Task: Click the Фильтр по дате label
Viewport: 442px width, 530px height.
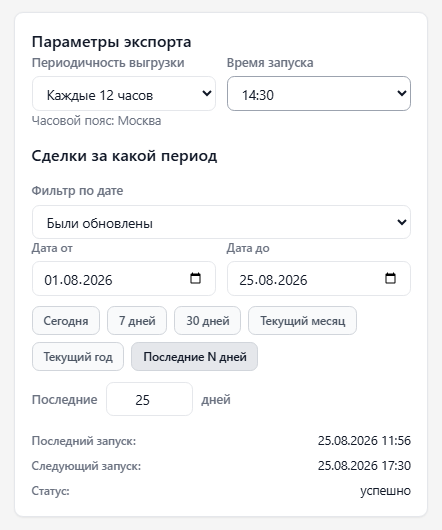Action: [77, 191]
